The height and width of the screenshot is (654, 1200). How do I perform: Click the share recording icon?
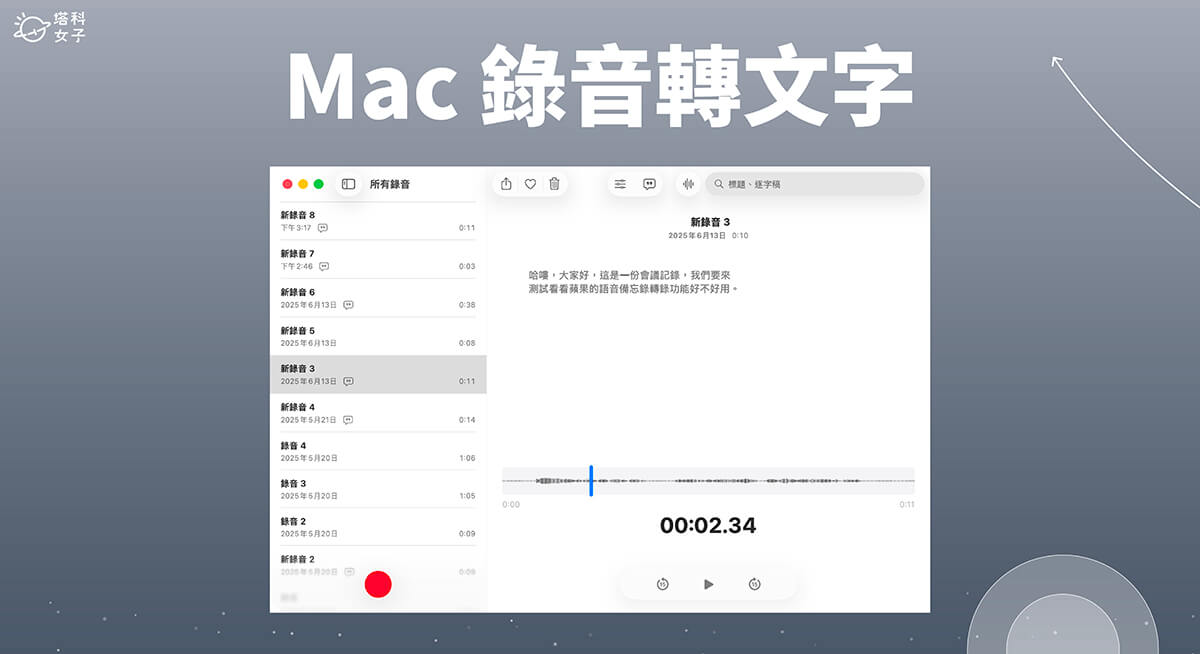click(x=506, y=184)
